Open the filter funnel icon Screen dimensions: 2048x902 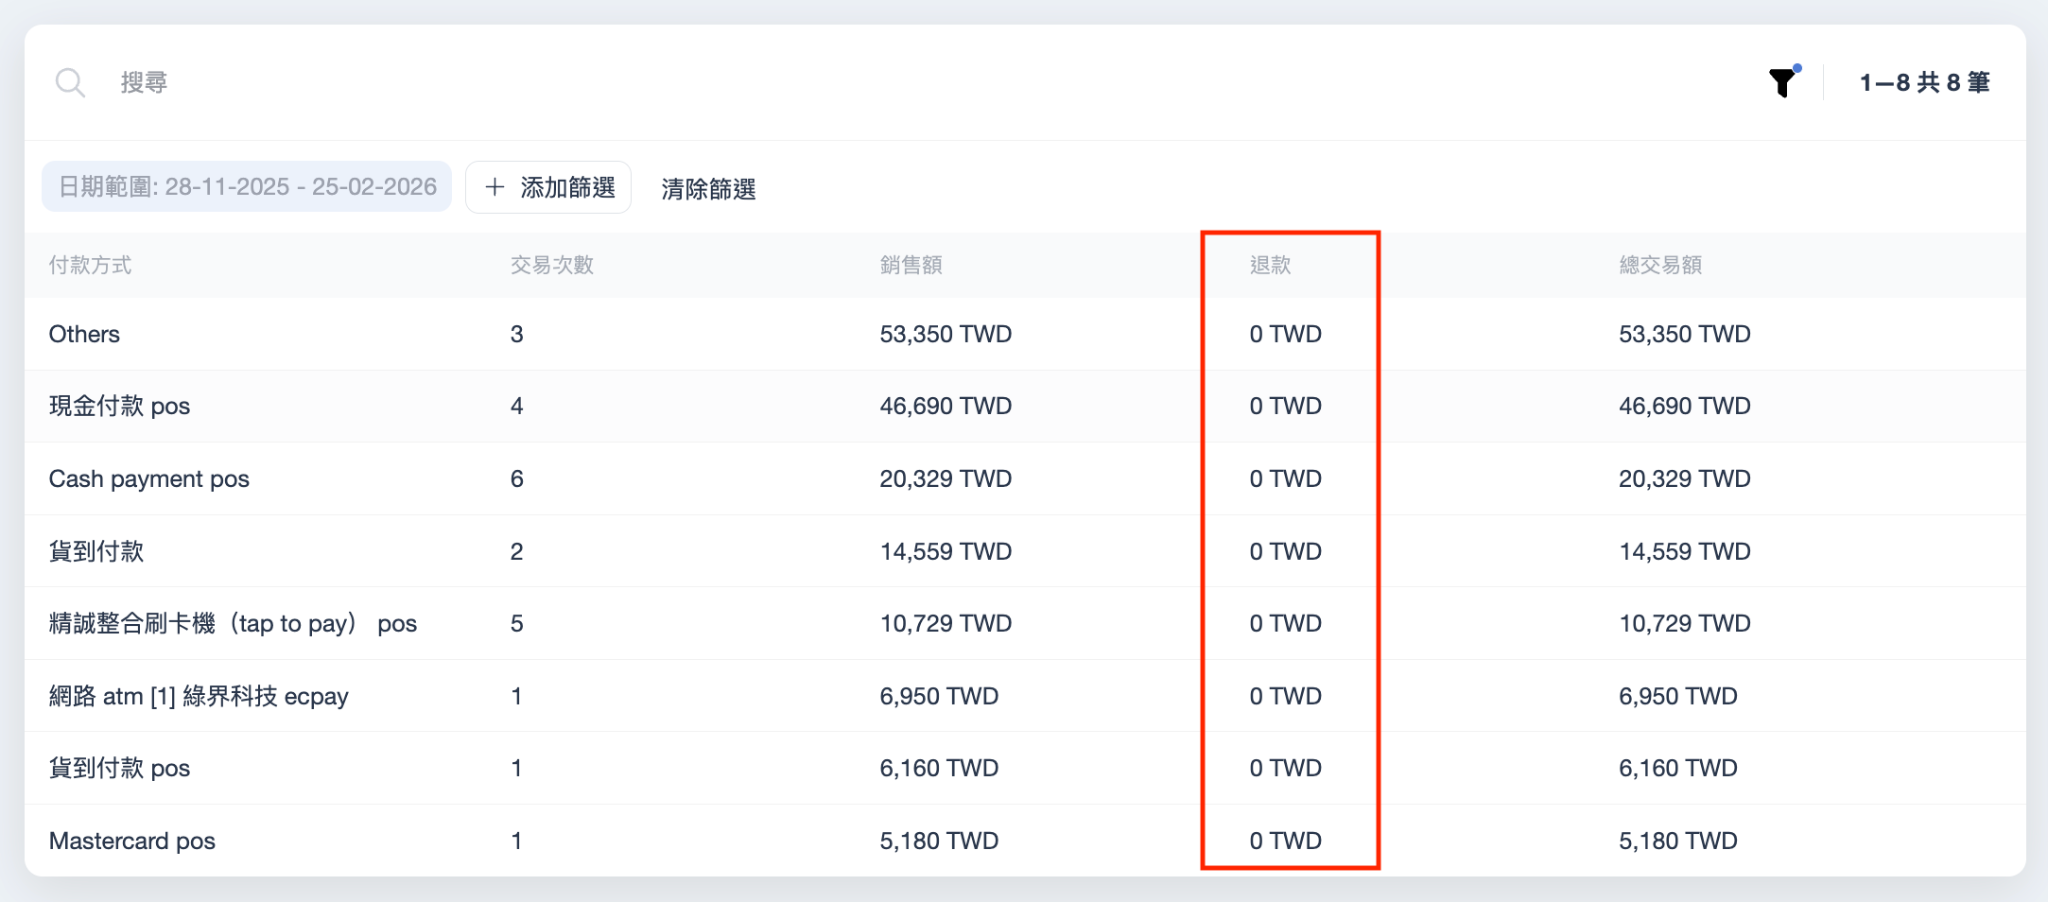[x=1782, y=82]
